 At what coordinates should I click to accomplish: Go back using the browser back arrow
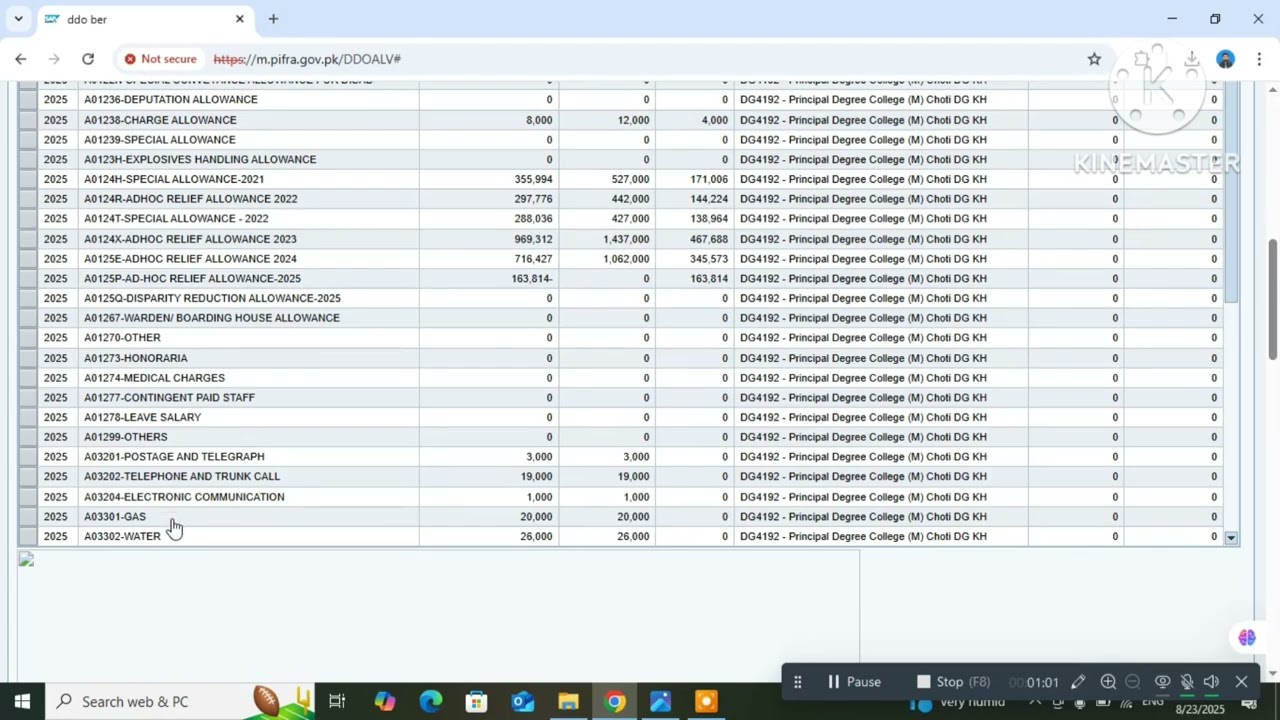point(21,59)
